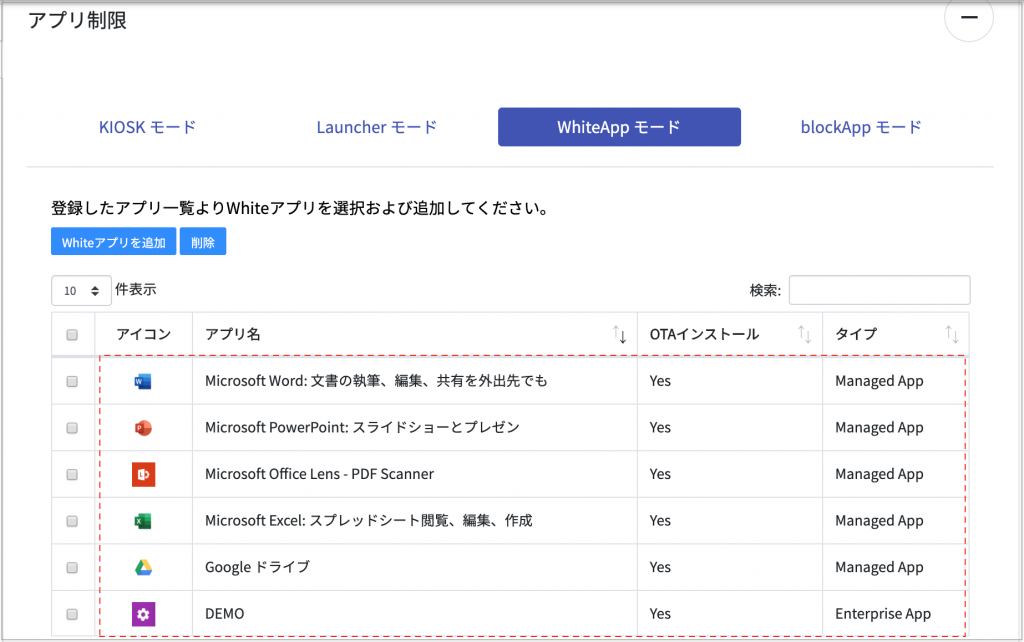1024x642 pixels.
Task: Click the Yes value in the Microsoft PowerPoint row
Action: click(660, 427)
